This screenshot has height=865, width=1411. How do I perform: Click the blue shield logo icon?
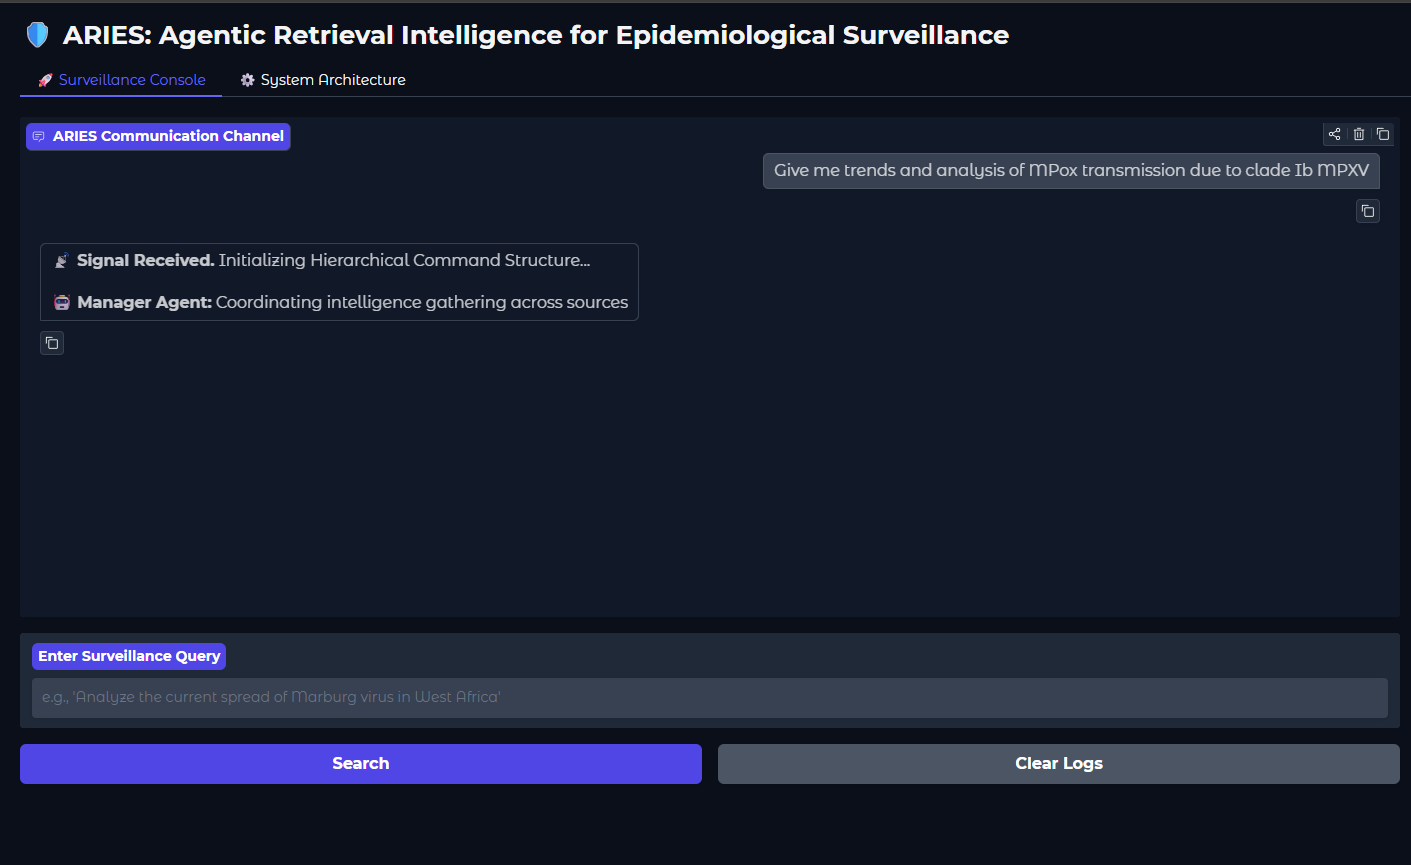point(38,35)
